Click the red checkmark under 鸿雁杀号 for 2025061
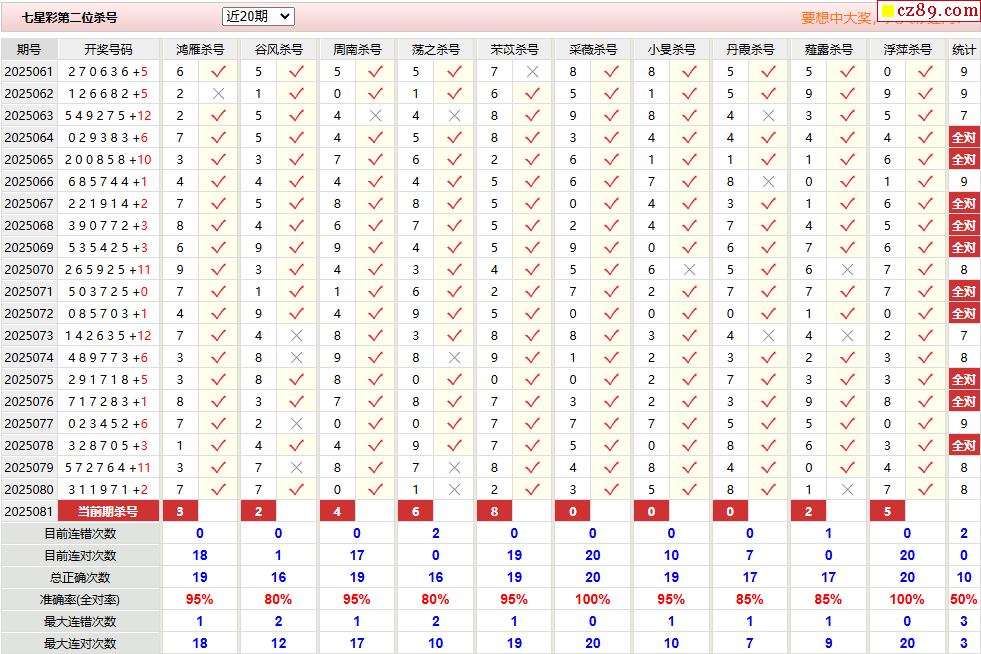Image resolution: width=981 pixels, height=654 pixels. [x=218, y=72]
